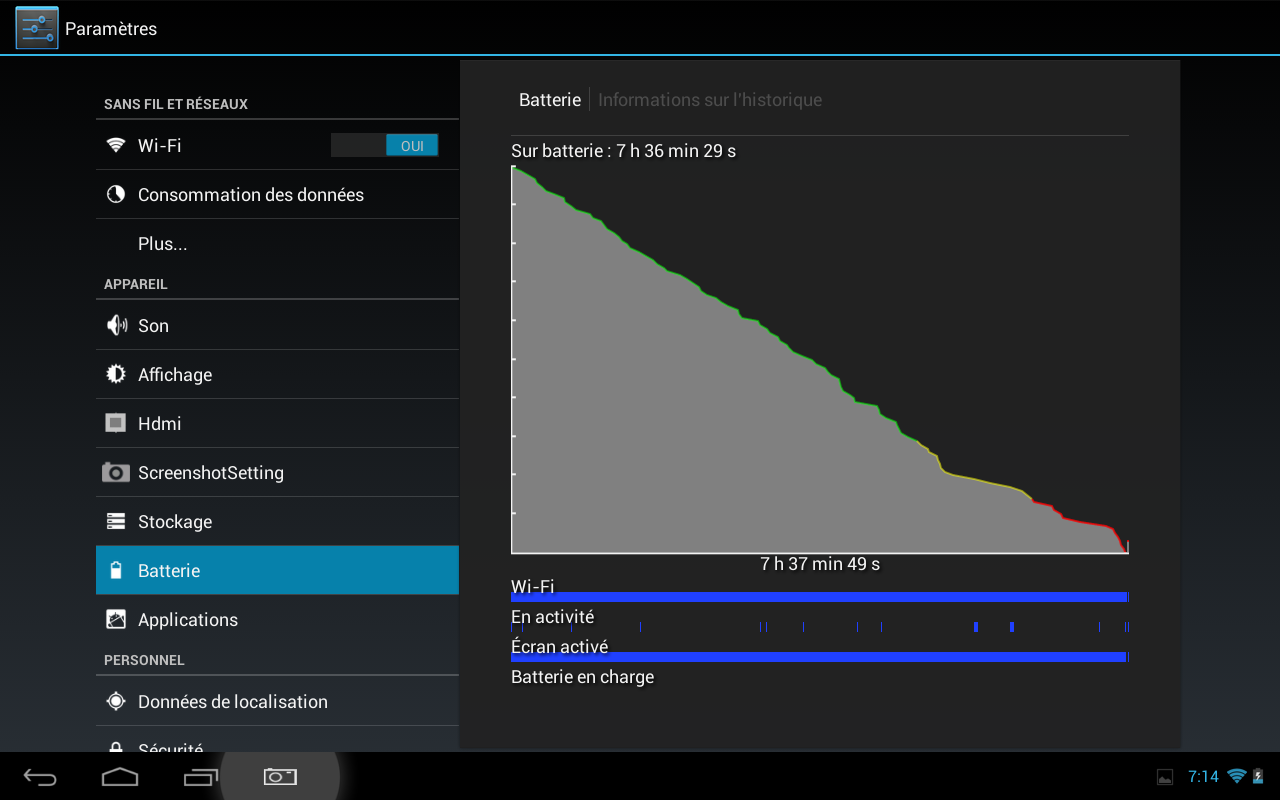Viewport: 1280px width, 800px height.
Task: Tap the screenshot camera button in navigation bar
Action: point(280,776)
